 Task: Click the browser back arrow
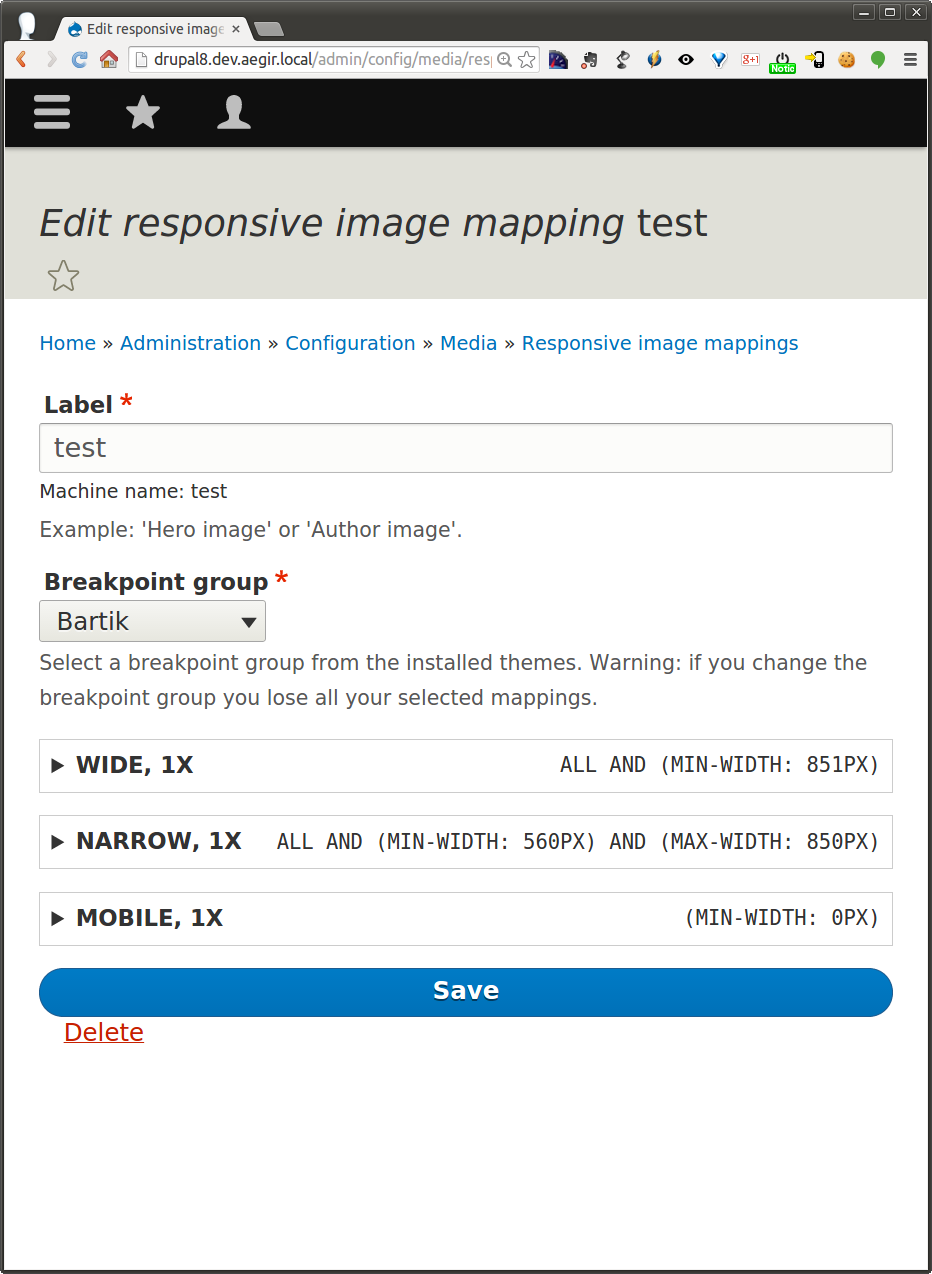coord(21,60)
